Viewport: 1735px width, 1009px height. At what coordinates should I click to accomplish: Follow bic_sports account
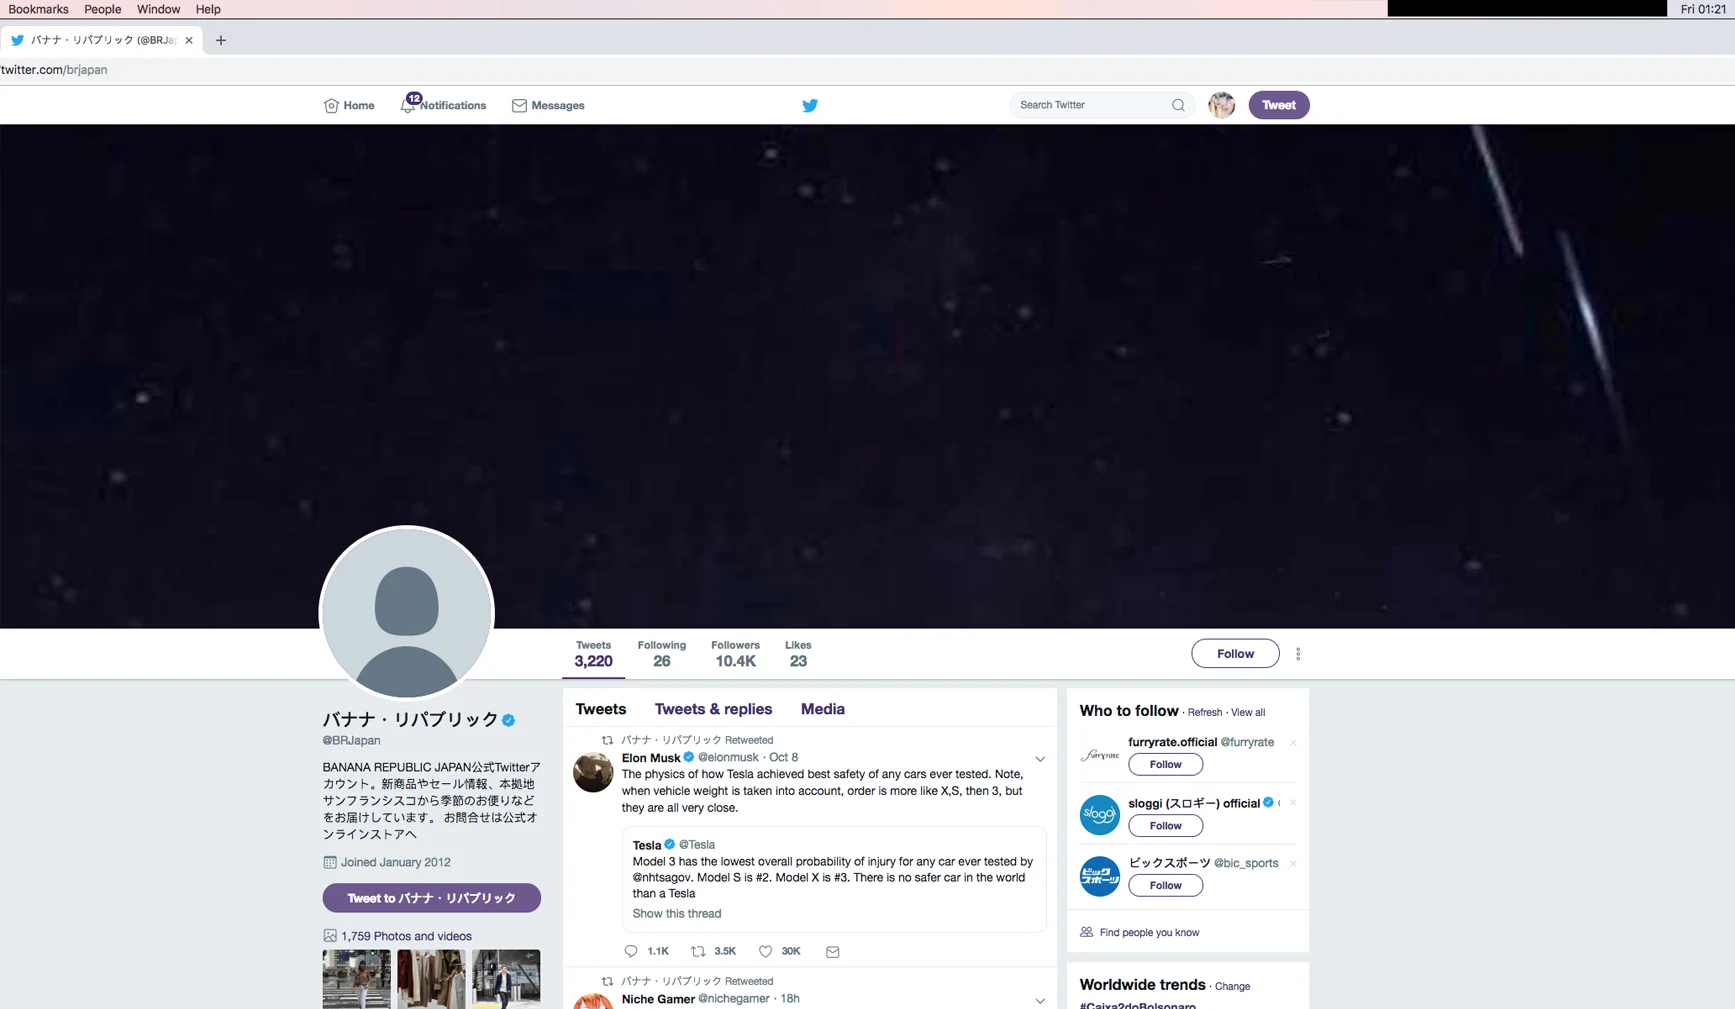coord(1165,885)
